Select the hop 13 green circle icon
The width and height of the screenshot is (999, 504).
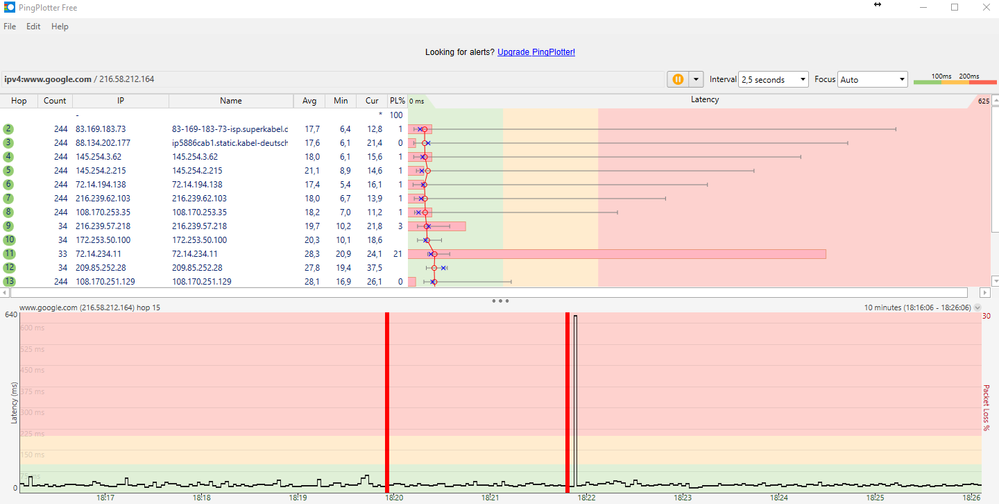coord(8,281)
